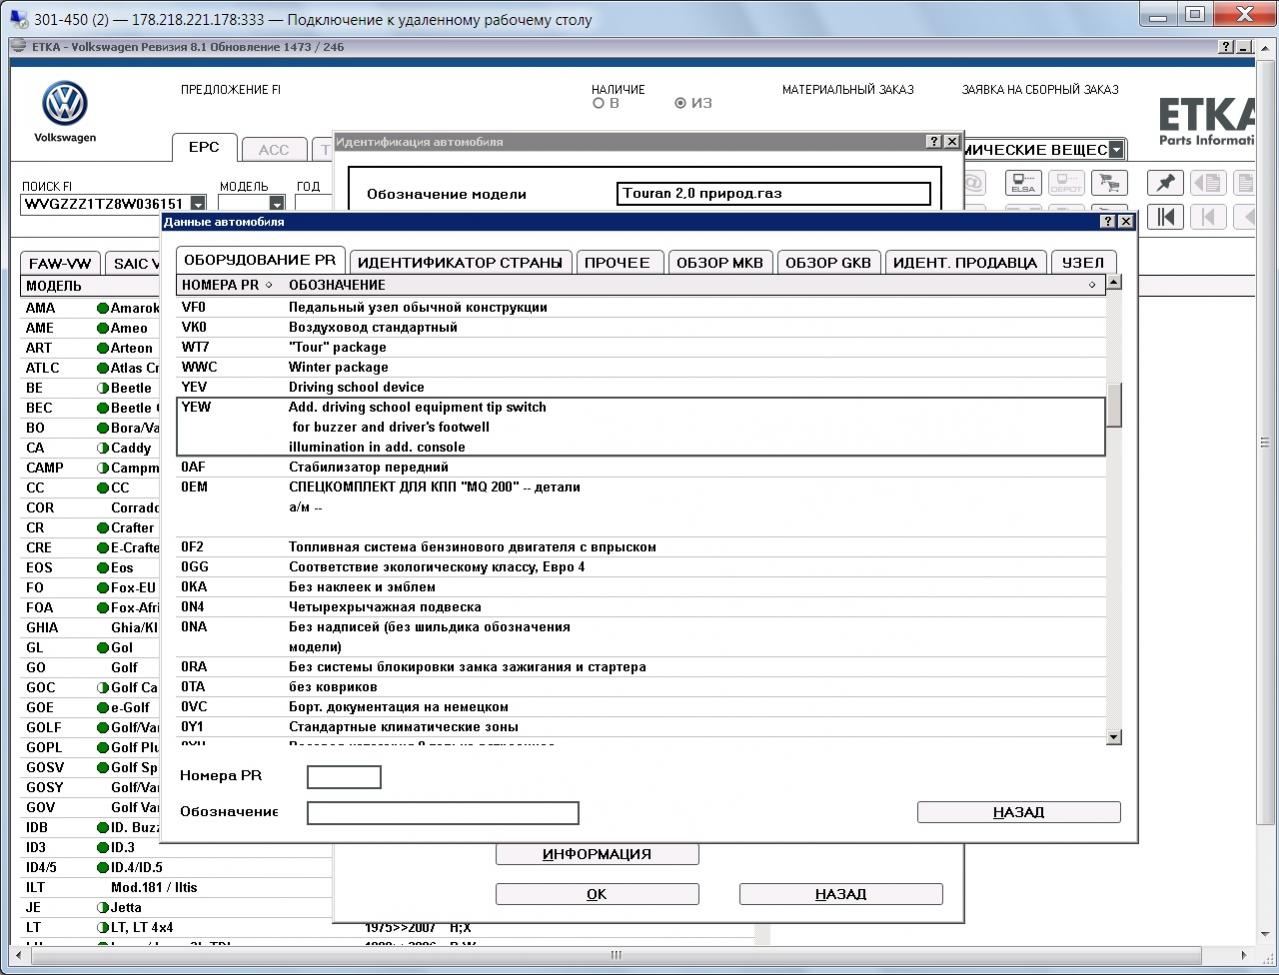This screenshot has width=1279, height=975.
Task: Open the ХИМИЧЕСКИЕ ВЕЩЕС dropdown arrow
Action: (x=1116, y=150)
